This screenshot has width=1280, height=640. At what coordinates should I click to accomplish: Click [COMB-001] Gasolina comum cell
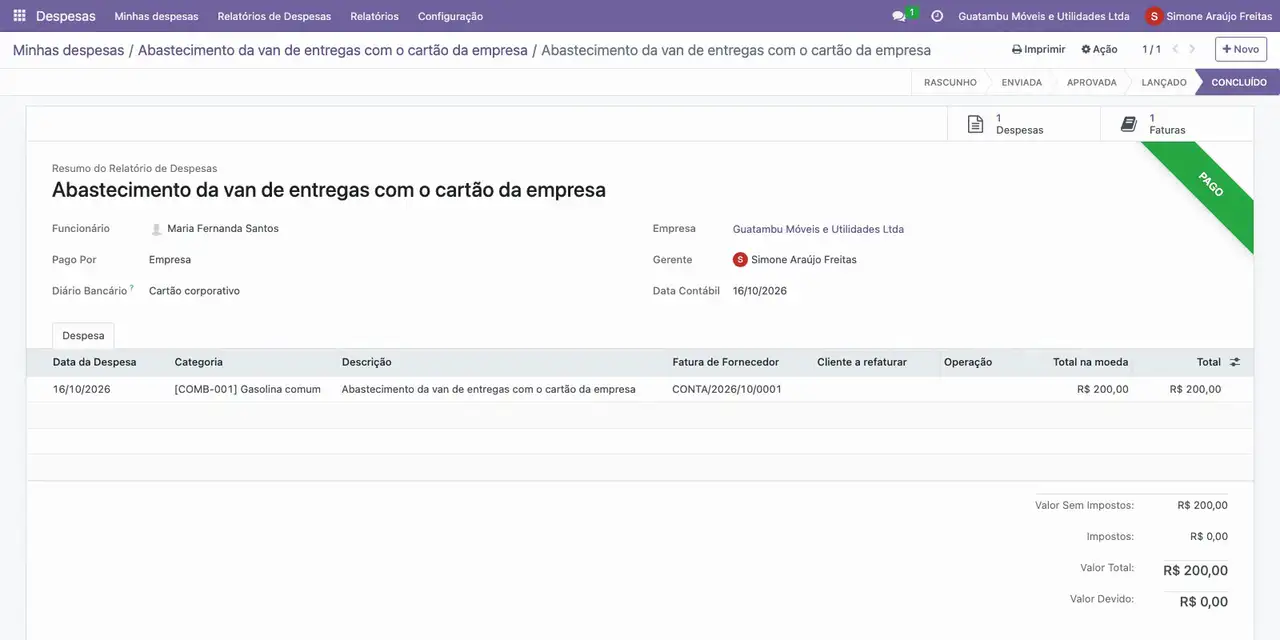pyautogui.click(x=248, y=389)
